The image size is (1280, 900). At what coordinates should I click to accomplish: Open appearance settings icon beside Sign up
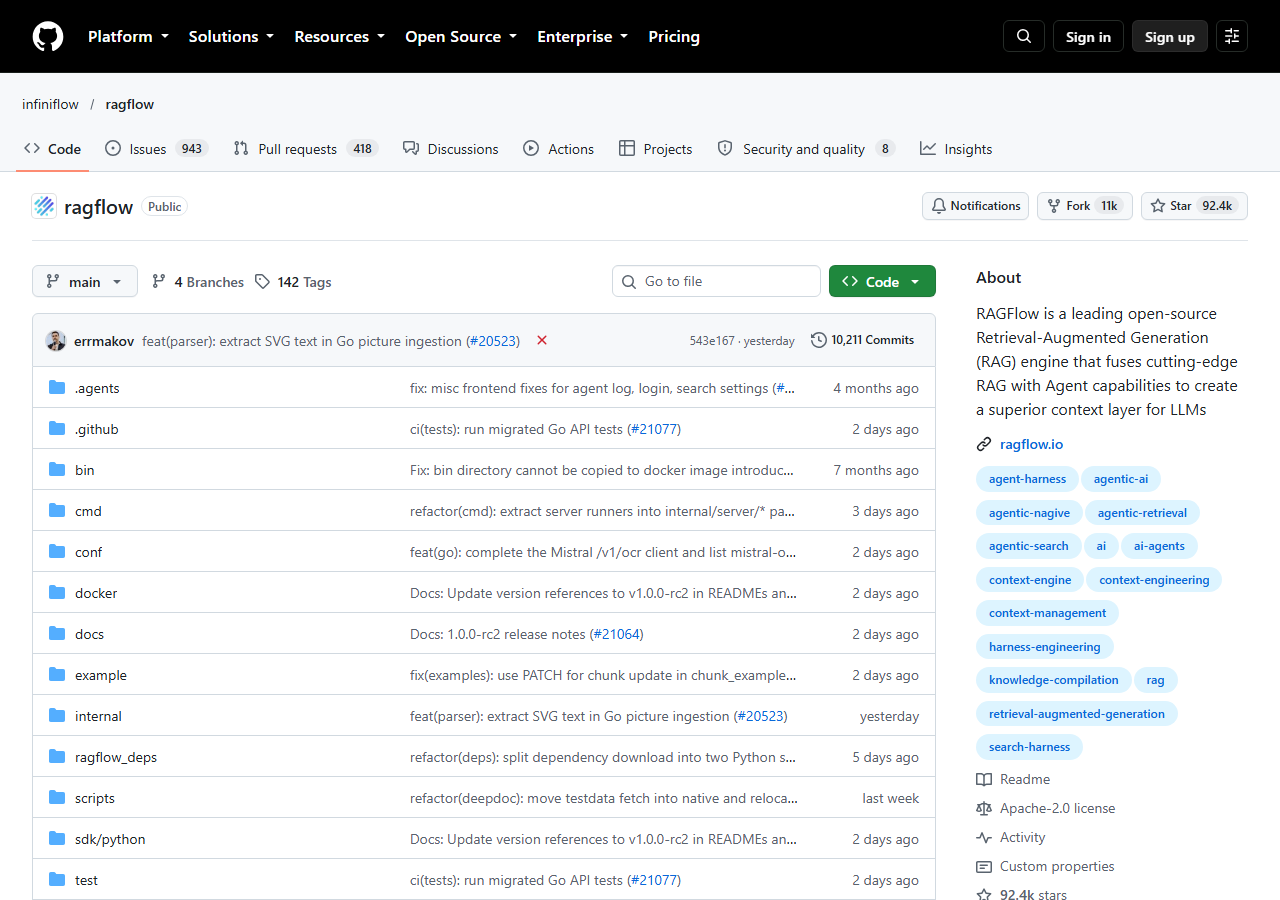click(x=1232, y=37)
